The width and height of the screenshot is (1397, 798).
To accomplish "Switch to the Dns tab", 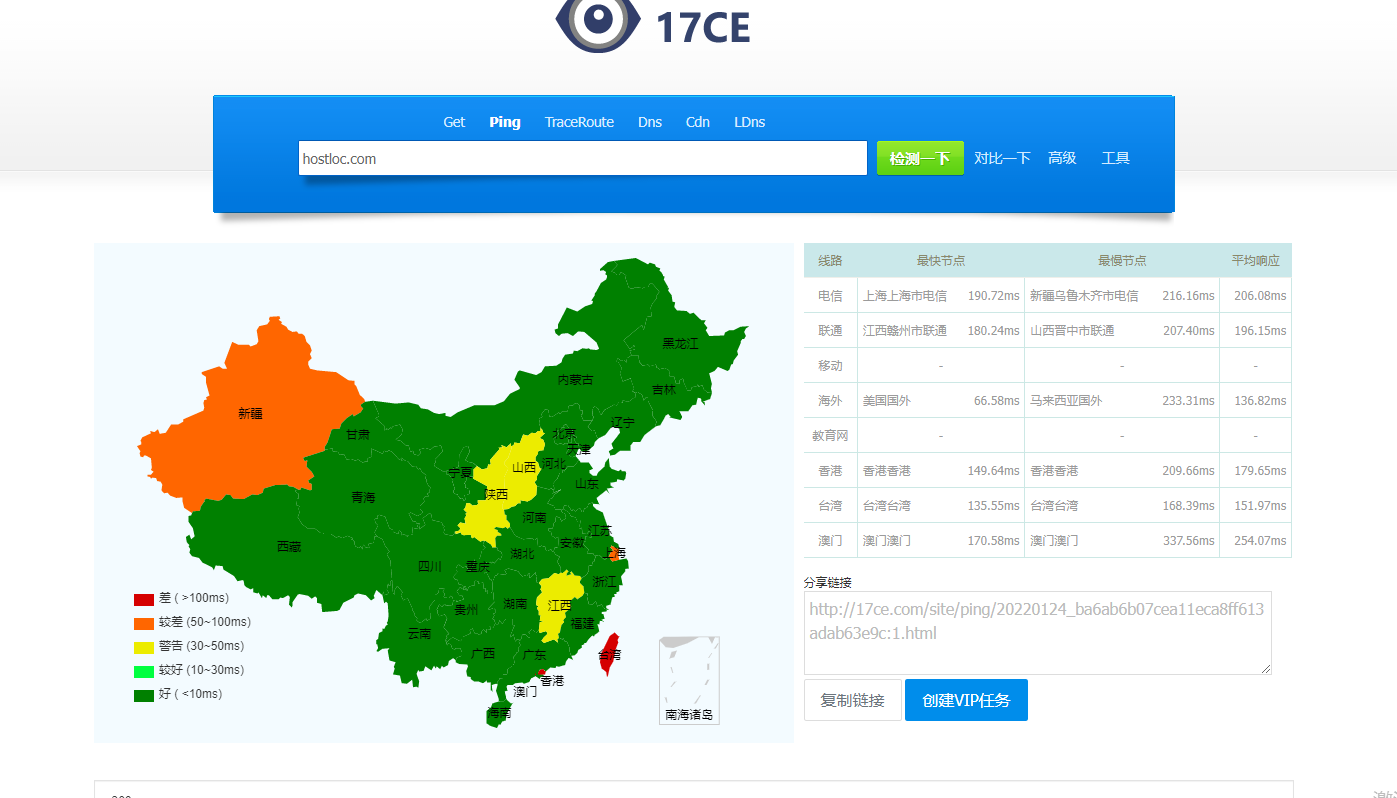I will (650, 122).
